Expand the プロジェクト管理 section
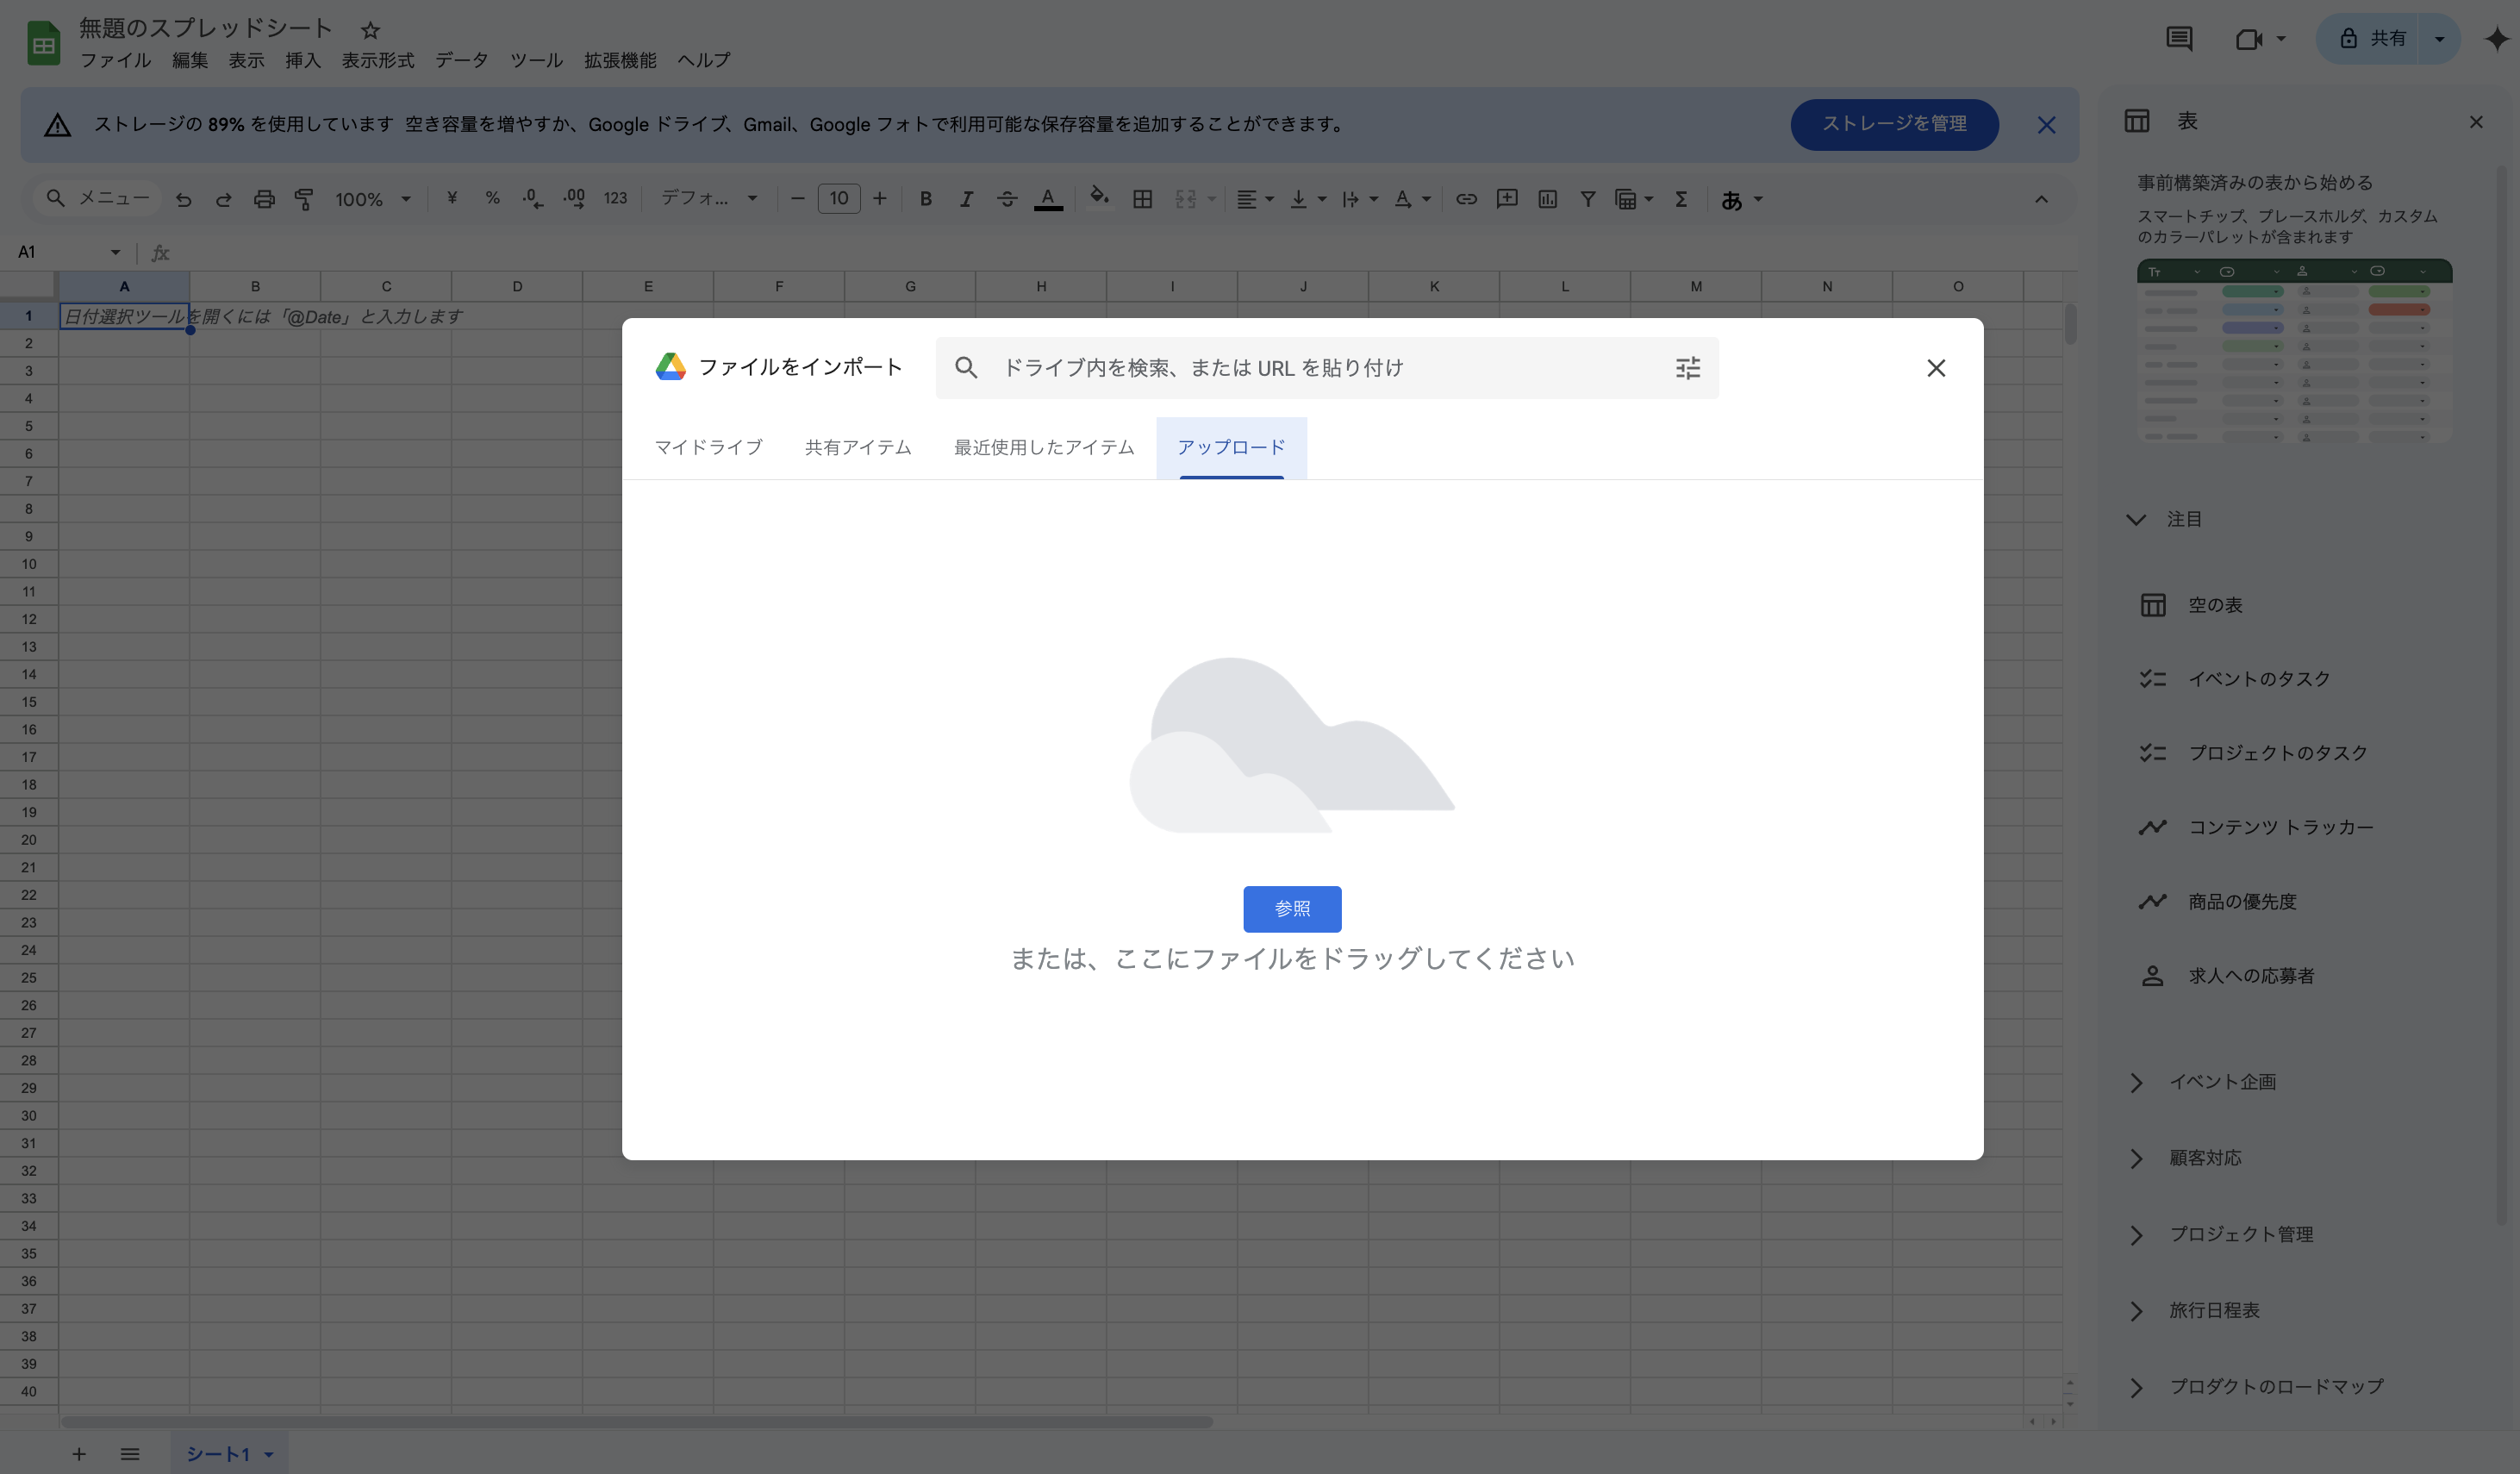 click(2136, 1235)
